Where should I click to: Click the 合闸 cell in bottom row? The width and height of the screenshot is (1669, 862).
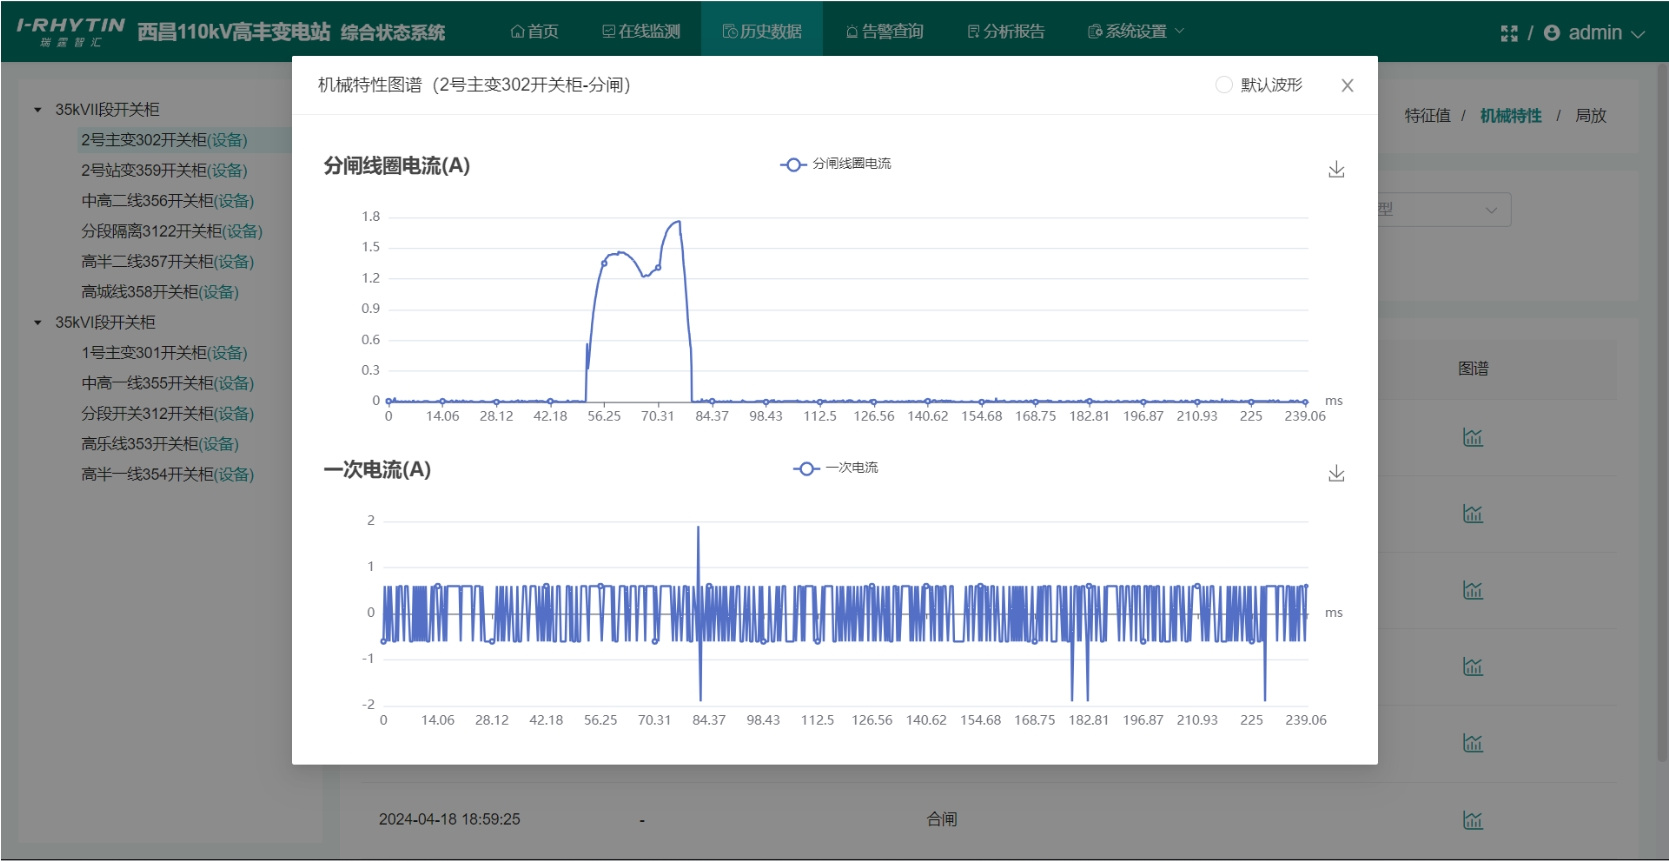pyautogui.click(x=942, y=819)
